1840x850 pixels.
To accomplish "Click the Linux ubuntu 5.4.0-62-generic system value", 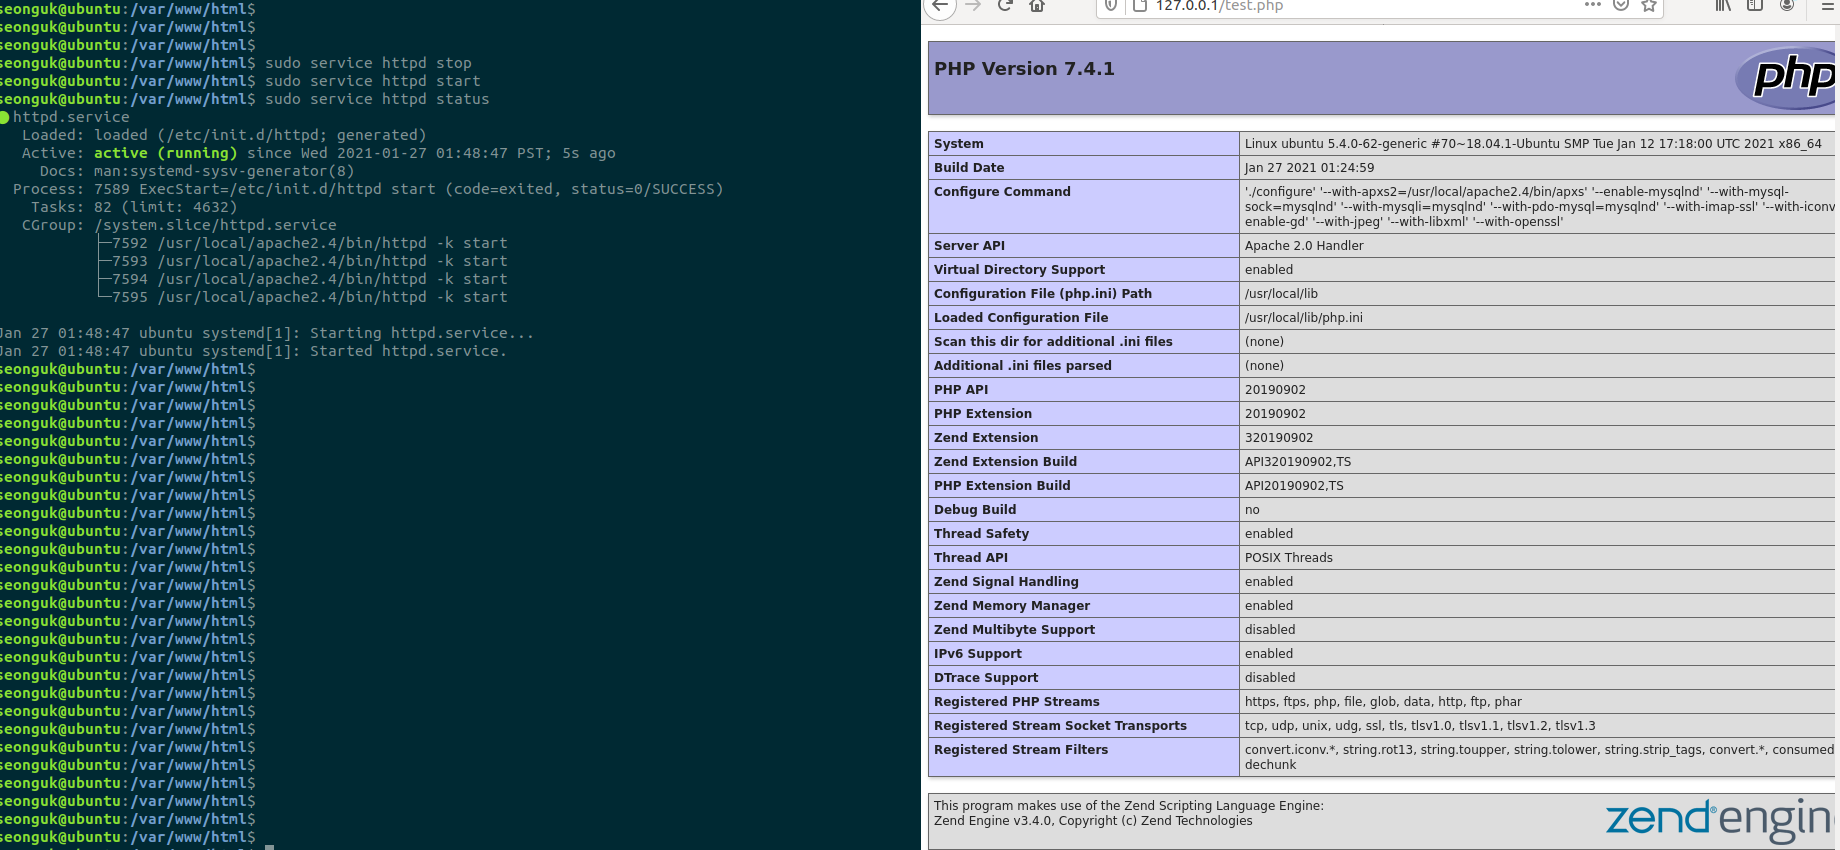I will coord(1533,144).
